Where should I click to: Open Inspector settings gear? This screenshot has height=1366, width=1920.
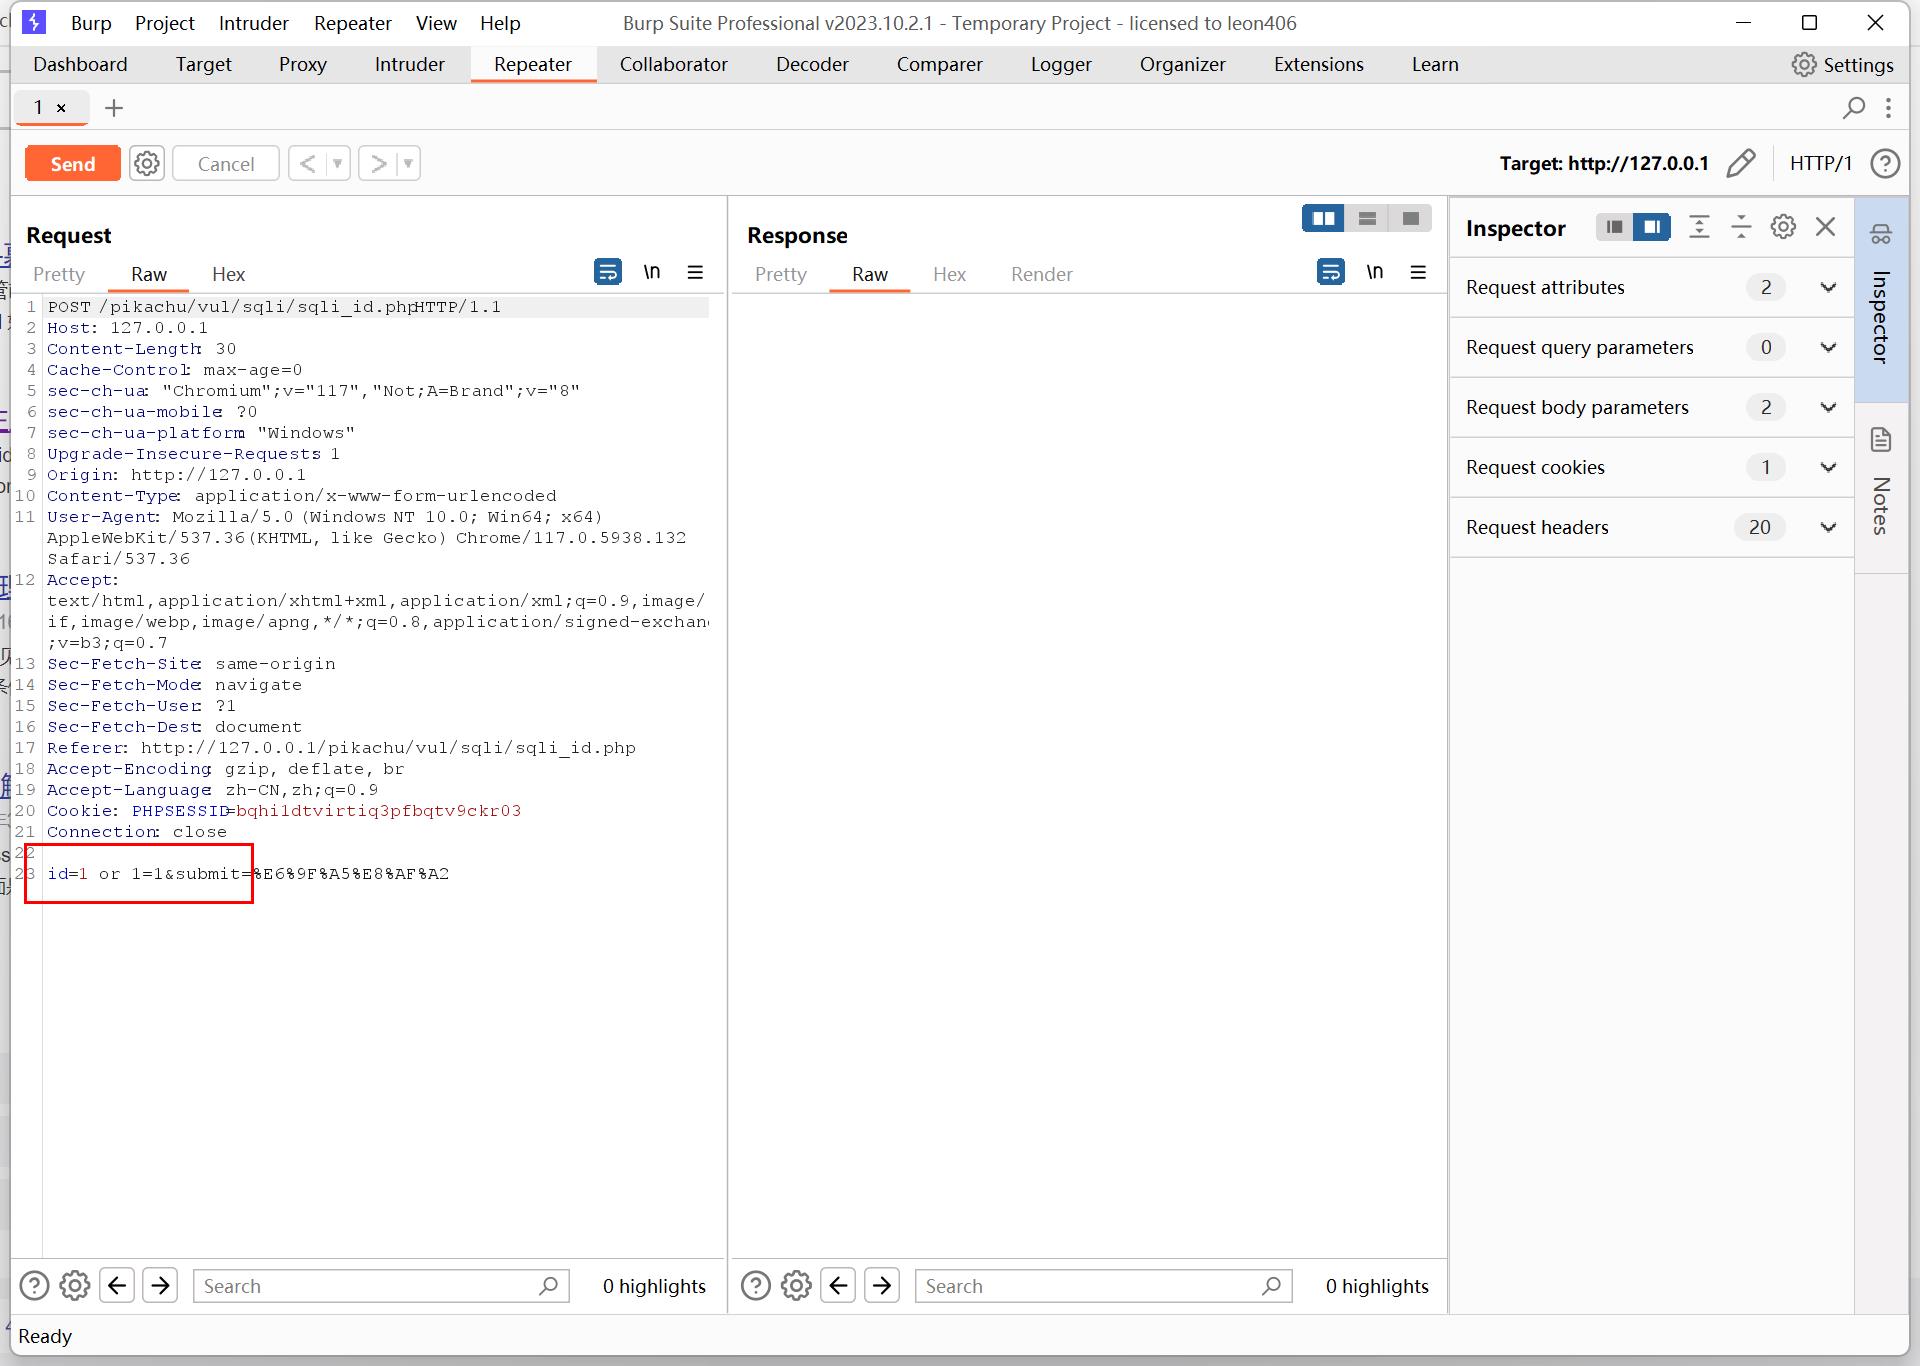[x=1783, y=227]
